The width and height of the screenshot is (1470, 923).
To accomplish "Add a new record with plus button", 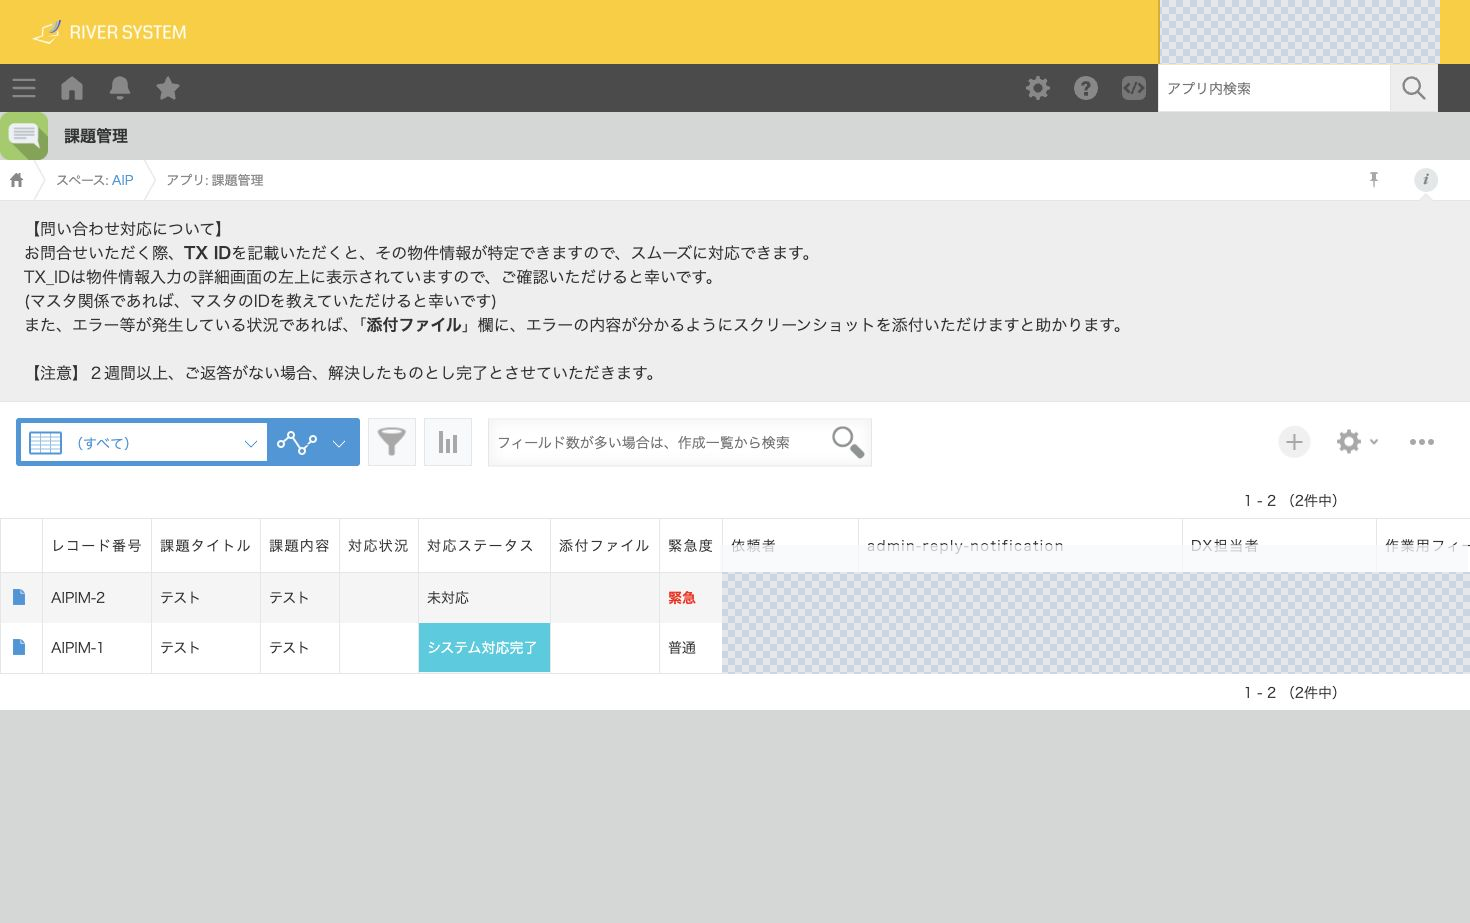I will click(1294, 442).
